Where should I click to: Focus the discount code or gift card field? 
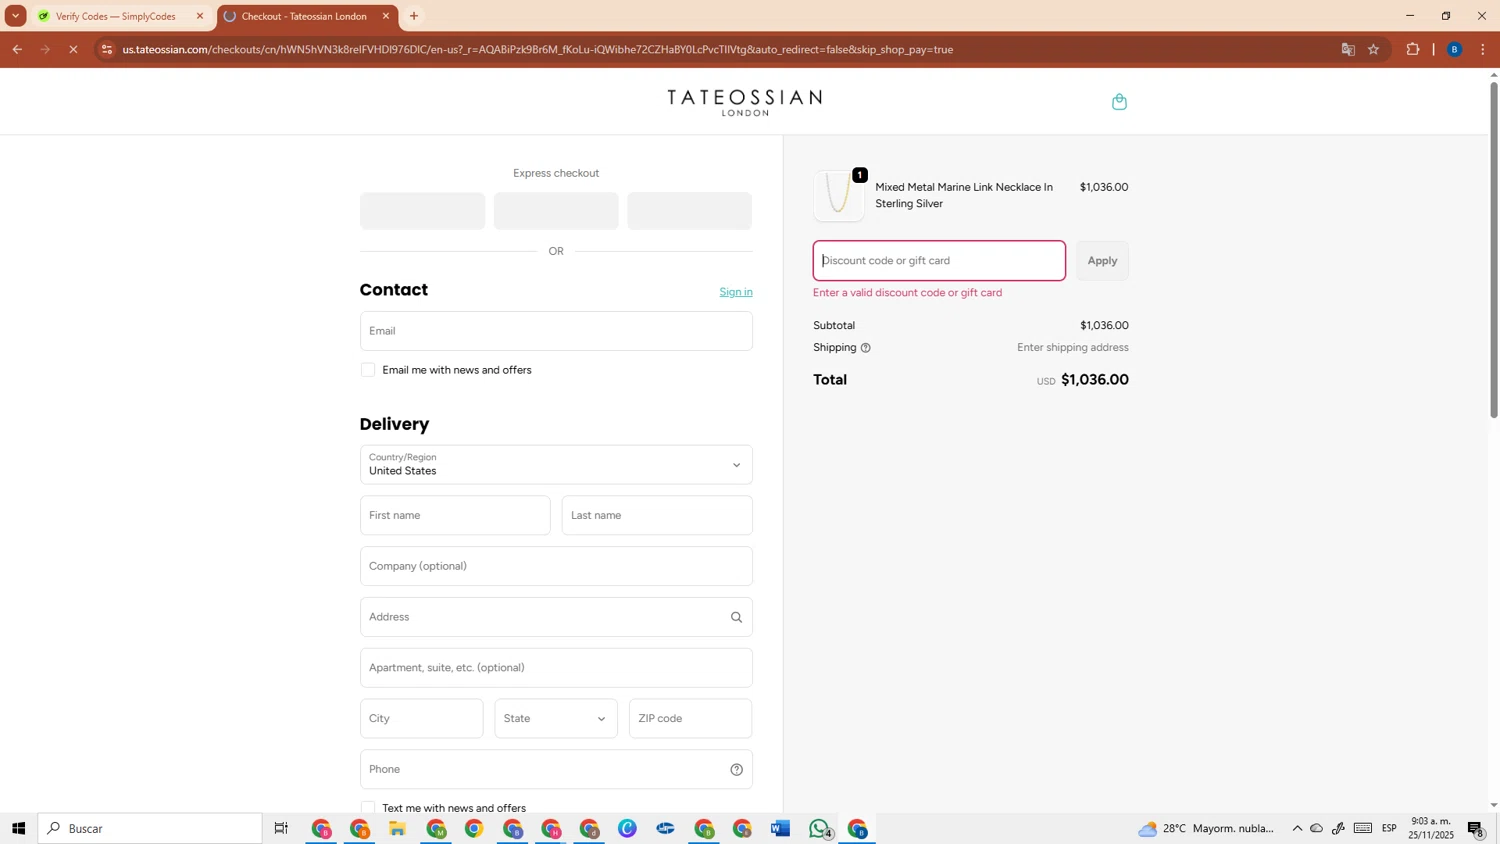(x=939, y=261)
